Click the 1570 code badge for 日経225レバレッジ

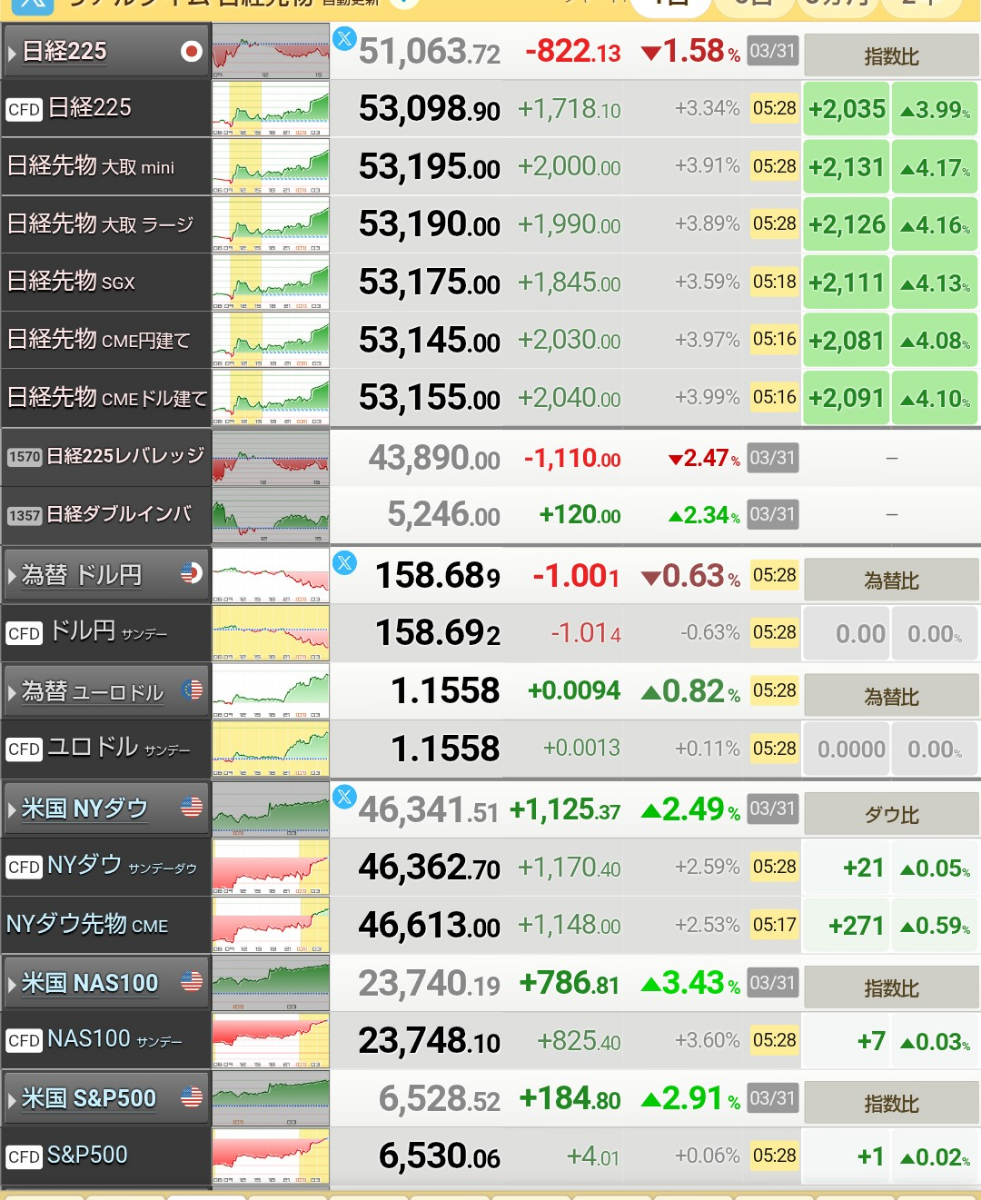point(24,457)
